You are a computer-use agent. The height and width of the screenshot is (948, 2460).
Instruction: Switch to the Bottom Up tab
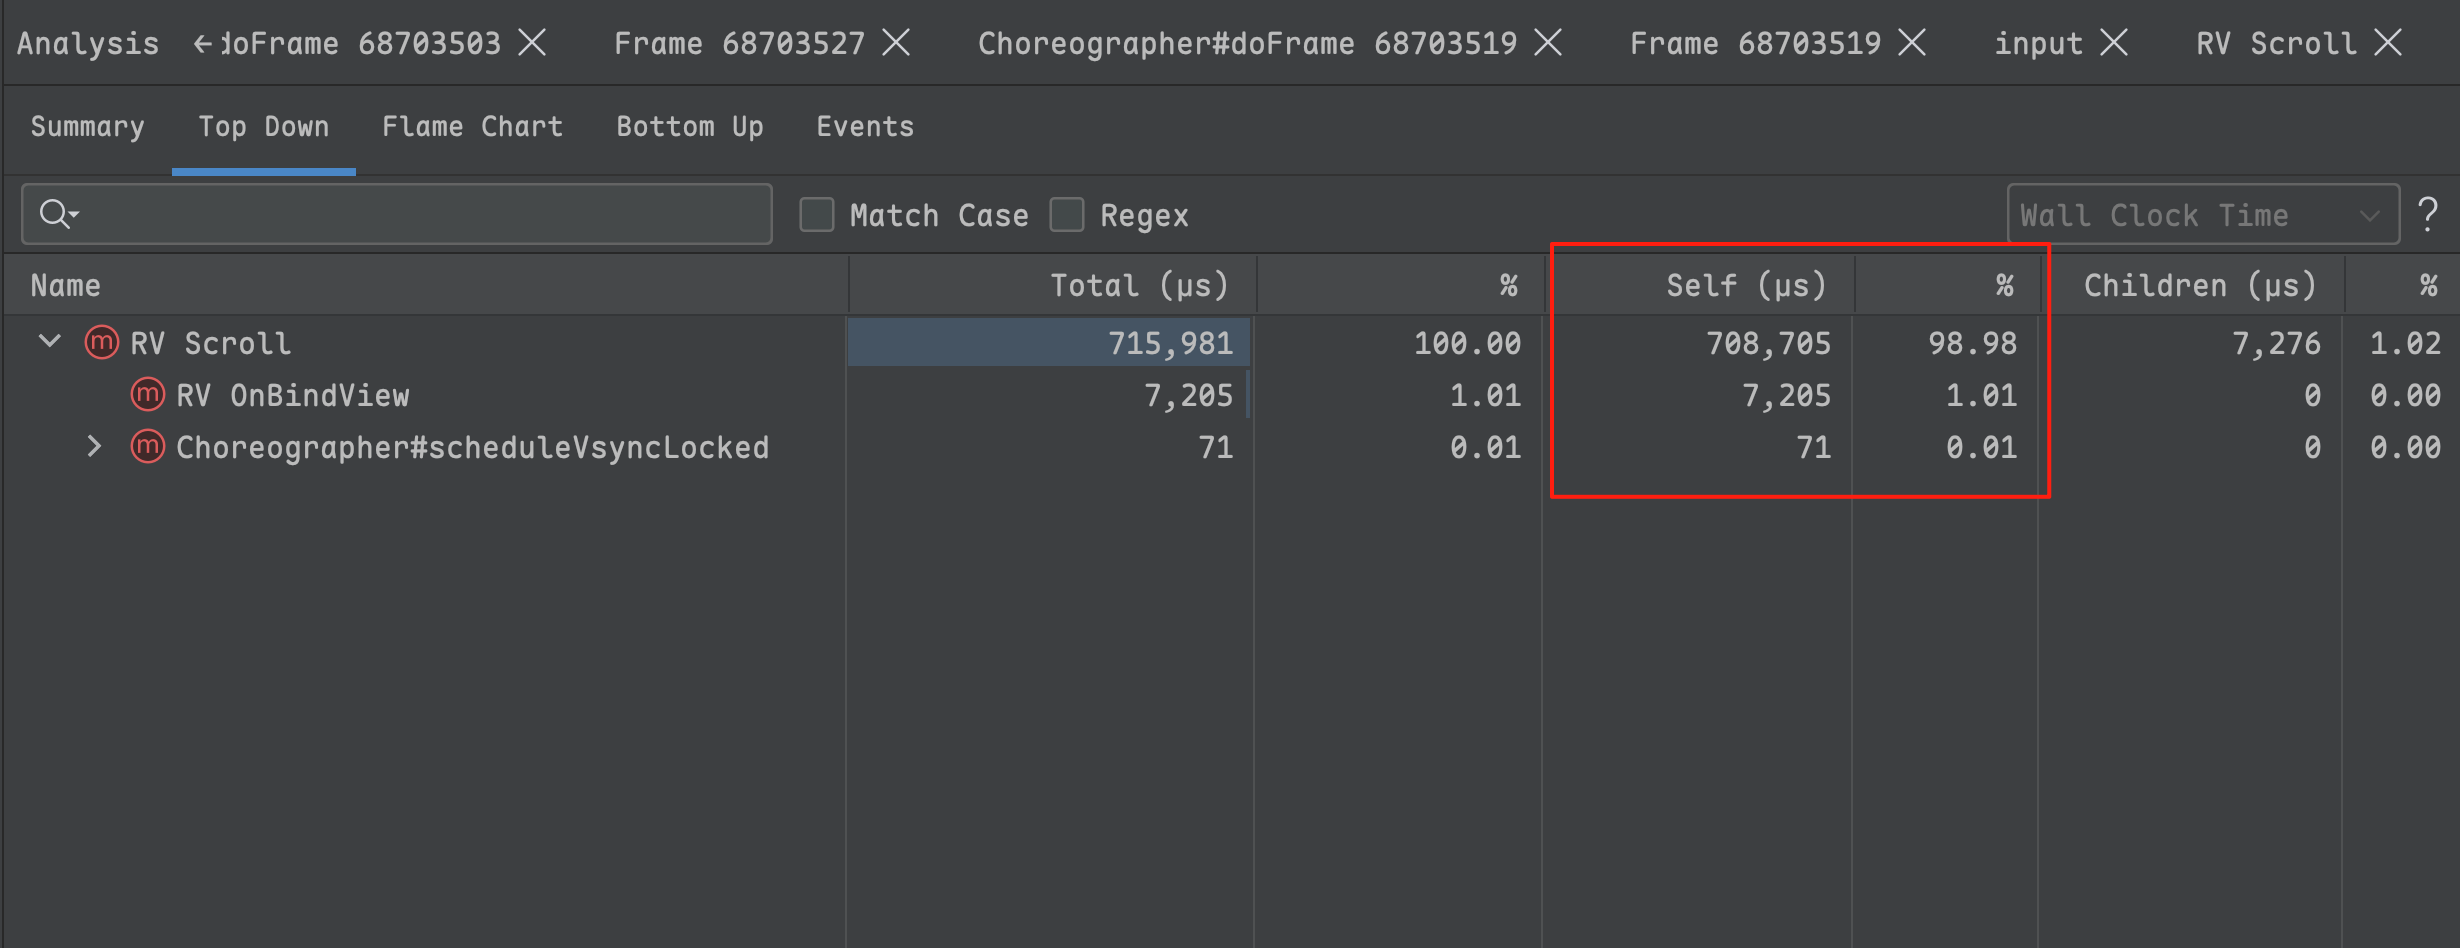[689, 127]
